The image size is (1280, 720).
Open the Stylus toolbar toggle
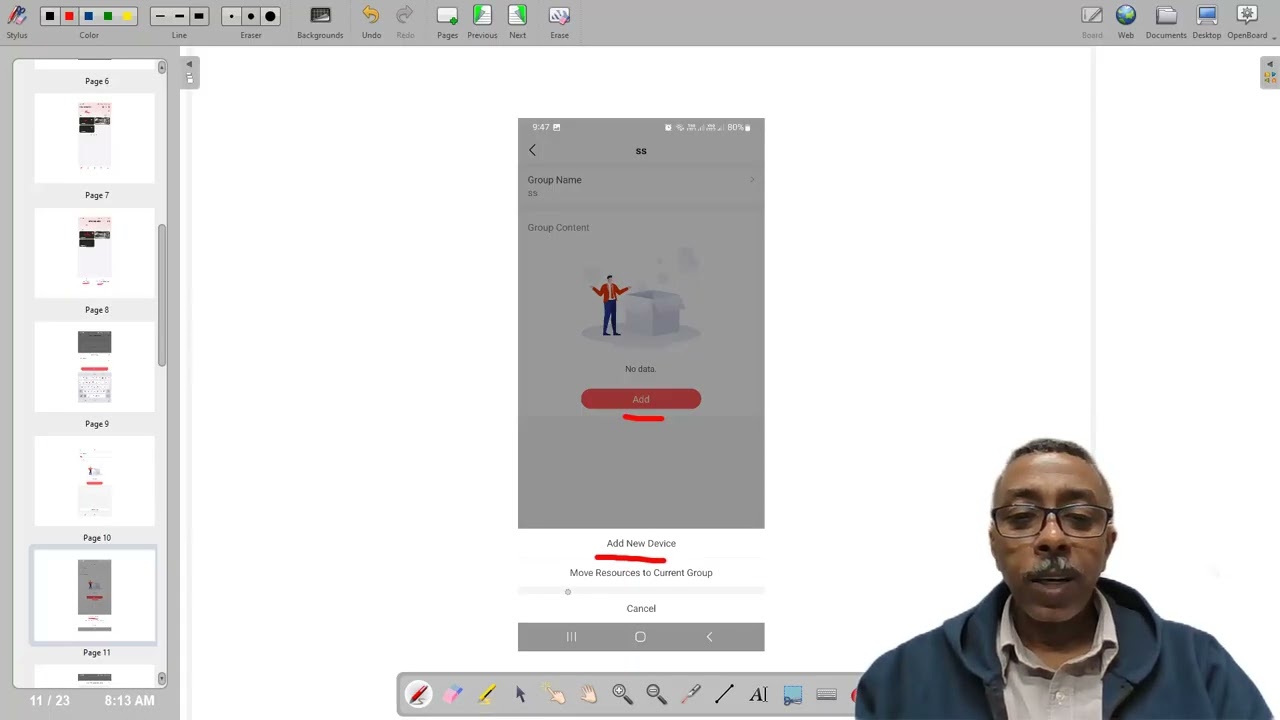point(17,21)
